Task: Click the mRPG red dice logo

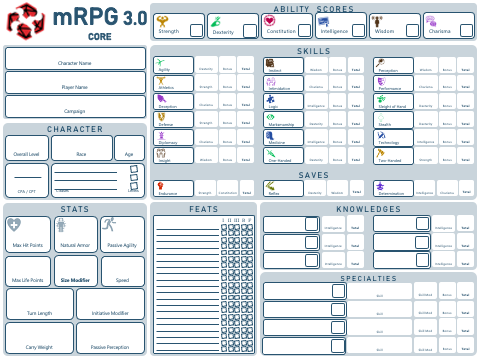Action: 26,21
